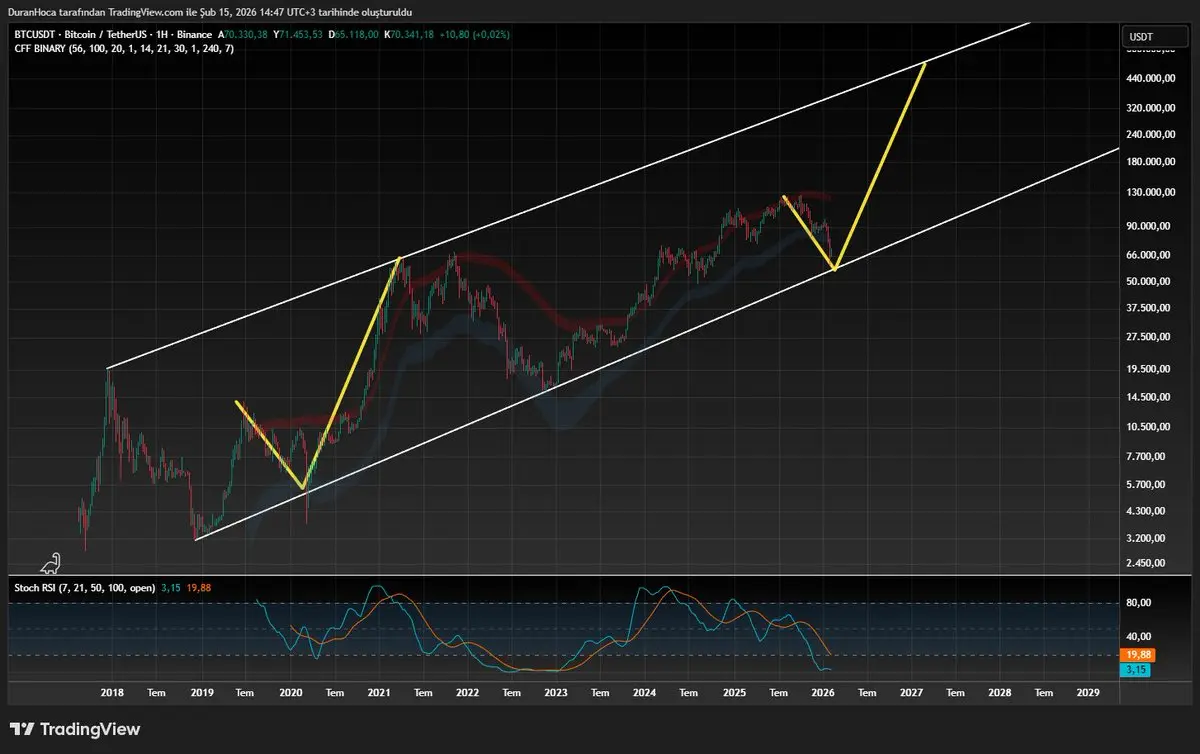Click the 40,00 Stoch RSI axis label

coord(1140,636)
